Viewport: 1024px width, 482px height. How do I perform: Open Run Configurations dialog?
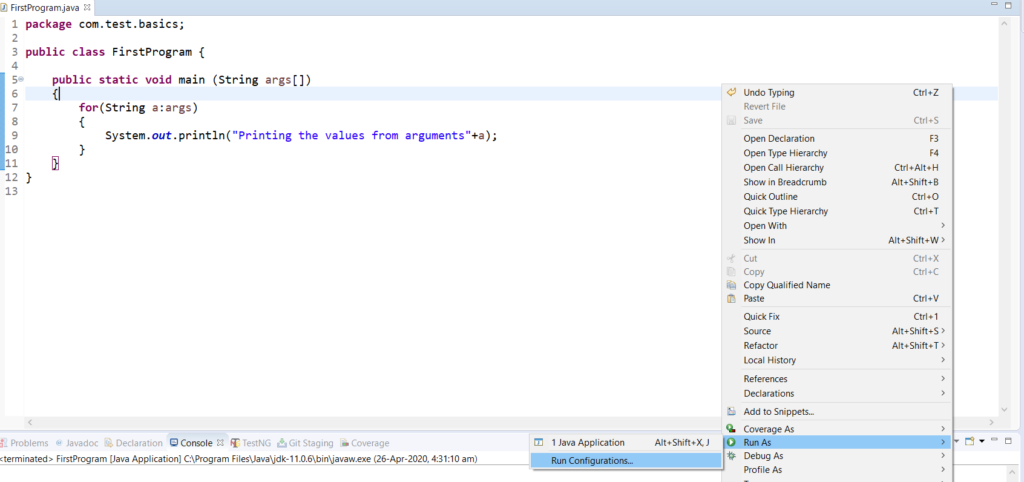click(591, 461)
